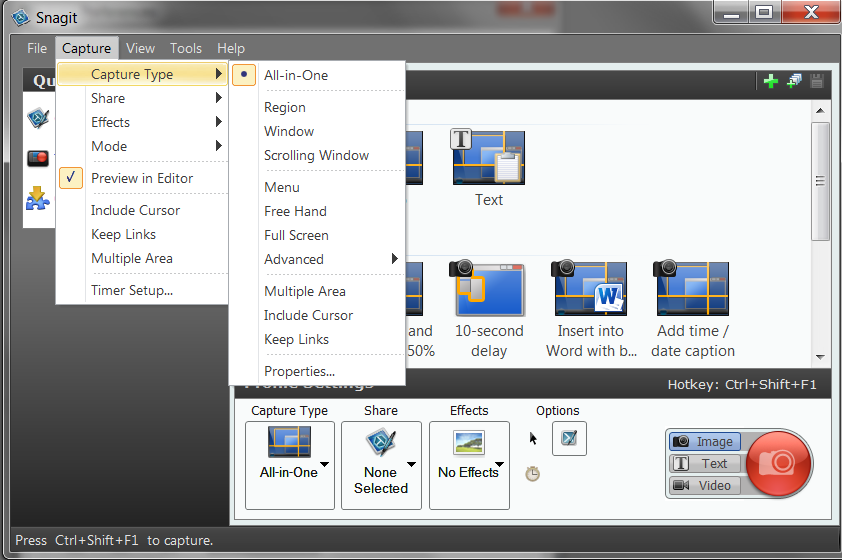The height and width of the screenshot is (560, 842).
Task: Toggle Include Cursor in submenu
Action: pyautogui.click(x=317, y=315)
